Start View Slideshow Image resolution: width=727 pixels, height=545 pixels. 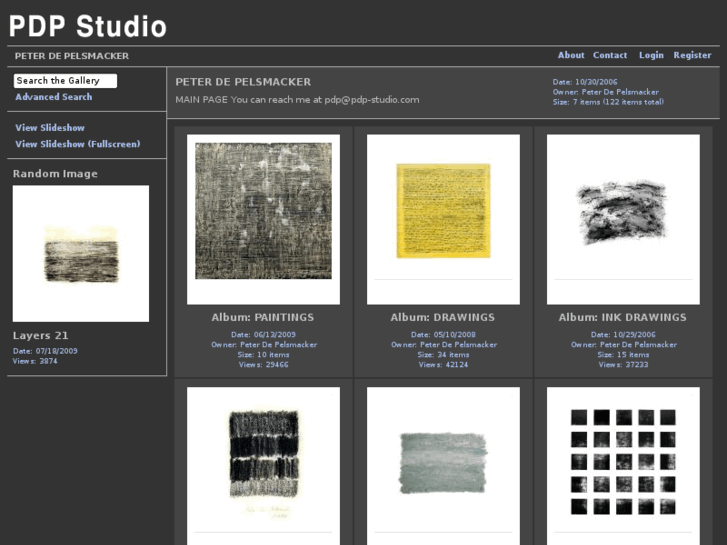point(50,128)
